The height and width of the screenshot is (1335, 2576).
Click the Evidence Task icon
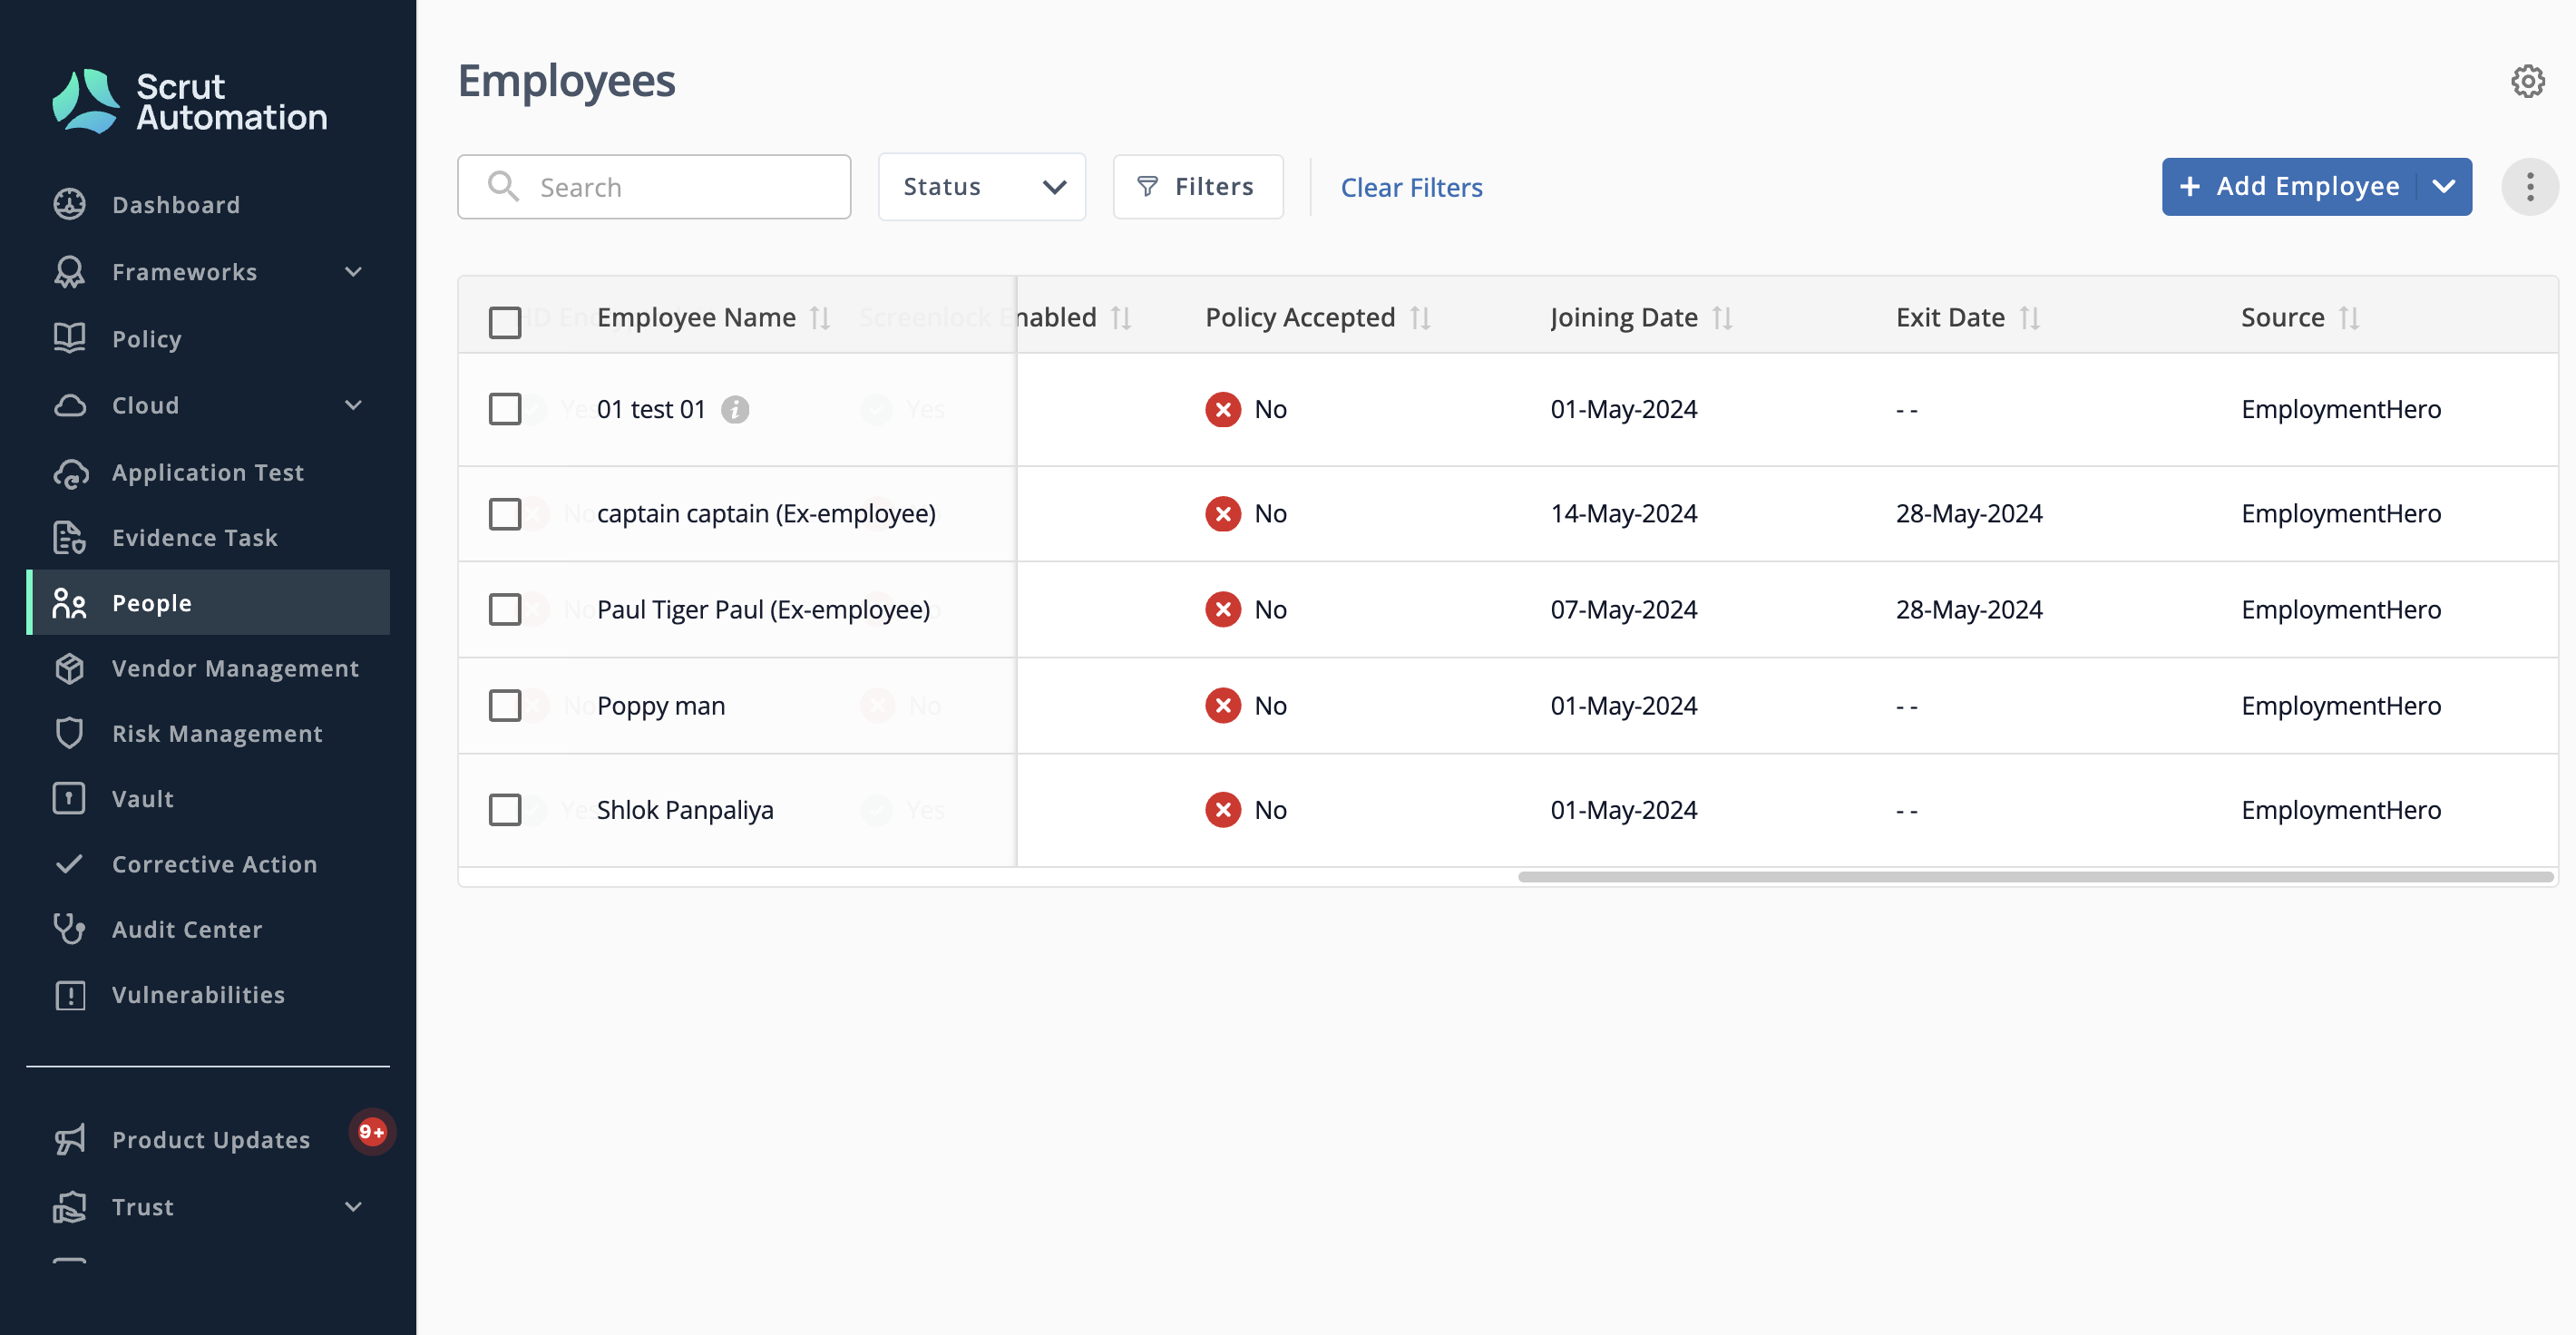point(69,538)
